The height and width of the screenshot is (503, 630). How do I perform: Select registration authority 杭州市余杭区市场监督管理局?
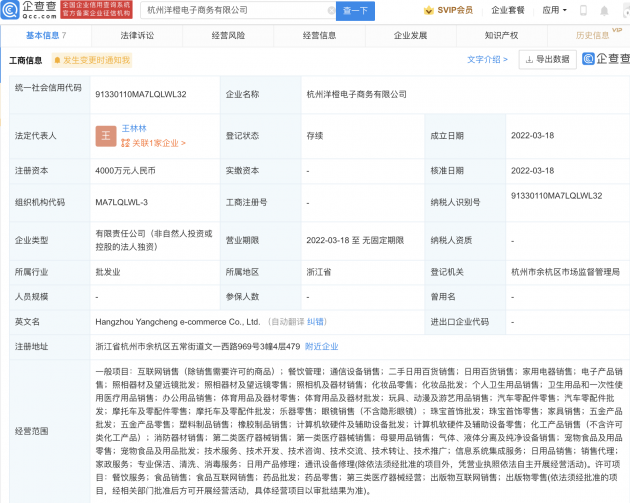pyautogui.click(x=565, y=272)
